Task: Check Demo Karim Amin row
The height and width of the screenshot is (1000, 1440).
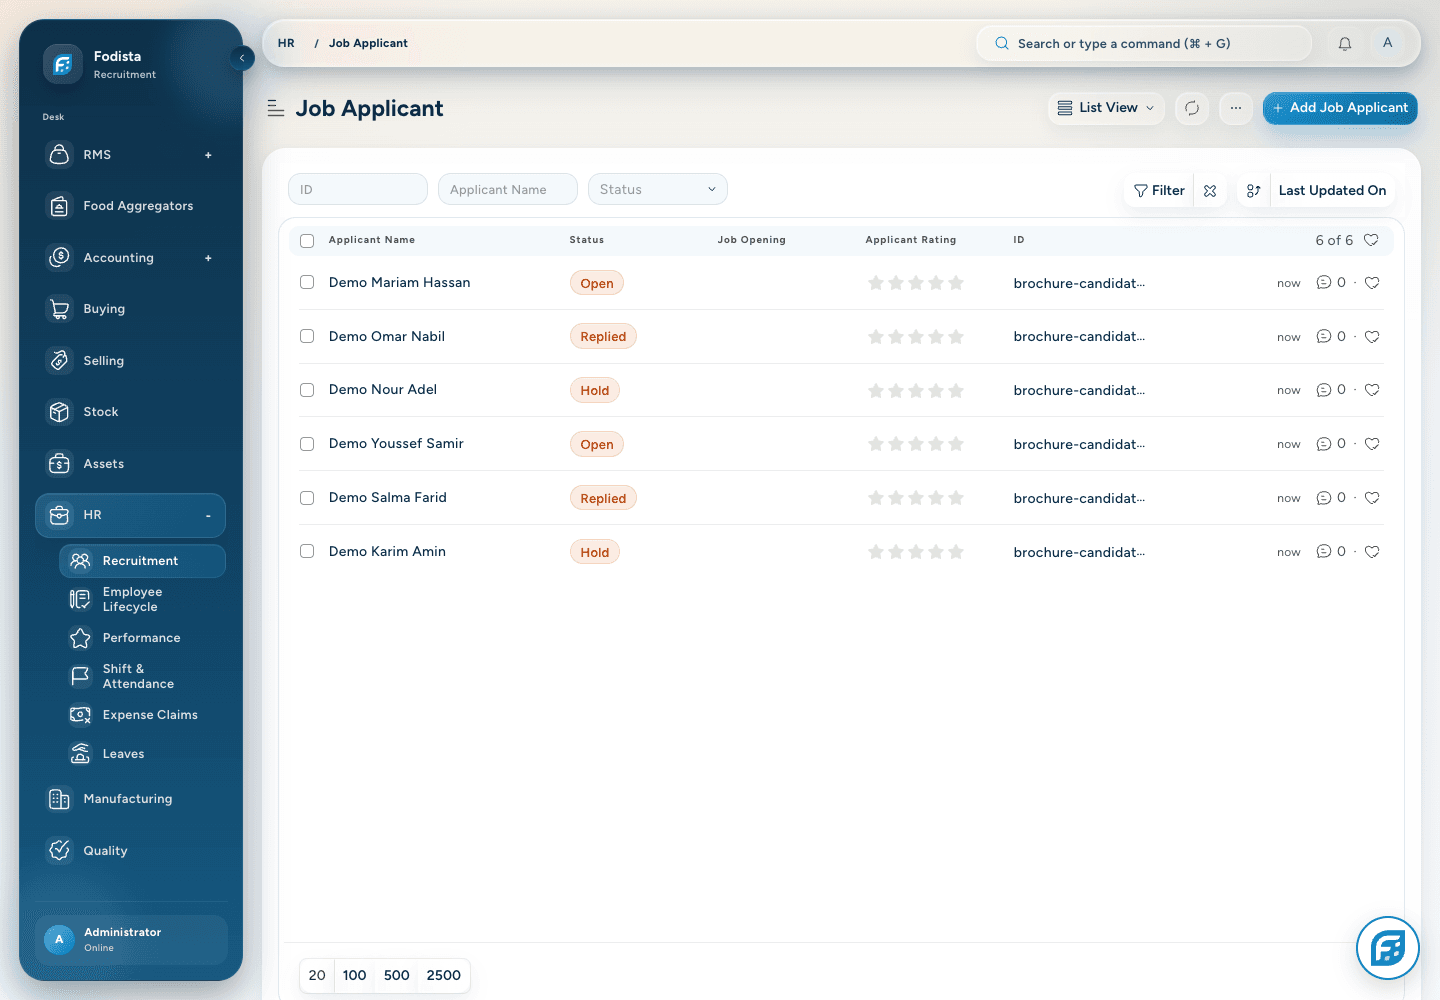Action: point(307,552)
